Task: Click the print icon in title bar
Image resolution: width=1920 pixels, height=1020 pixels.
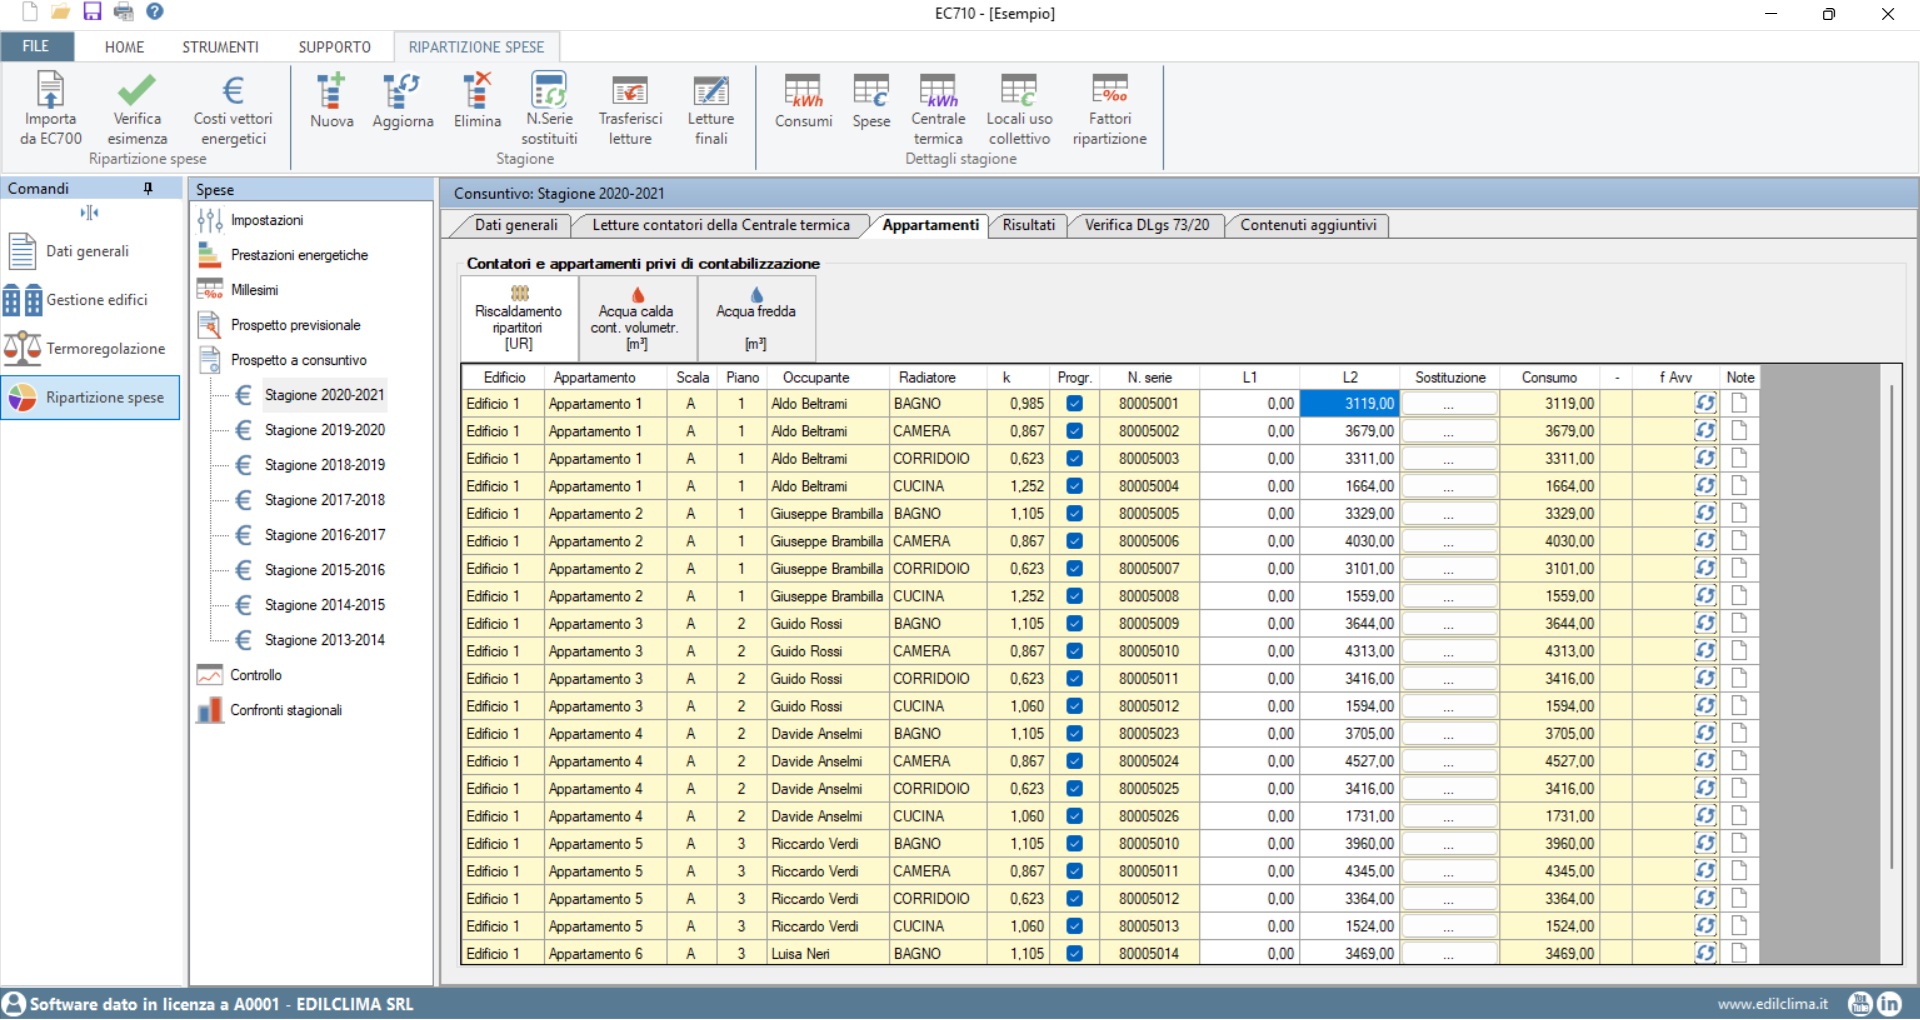Action: (123, 12)
